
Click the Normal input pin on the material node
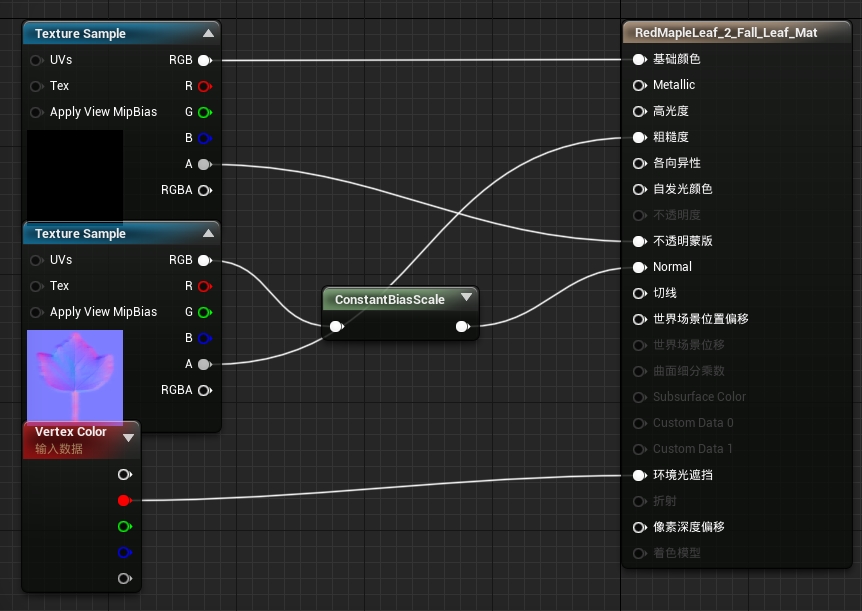(x=639, y=267)
